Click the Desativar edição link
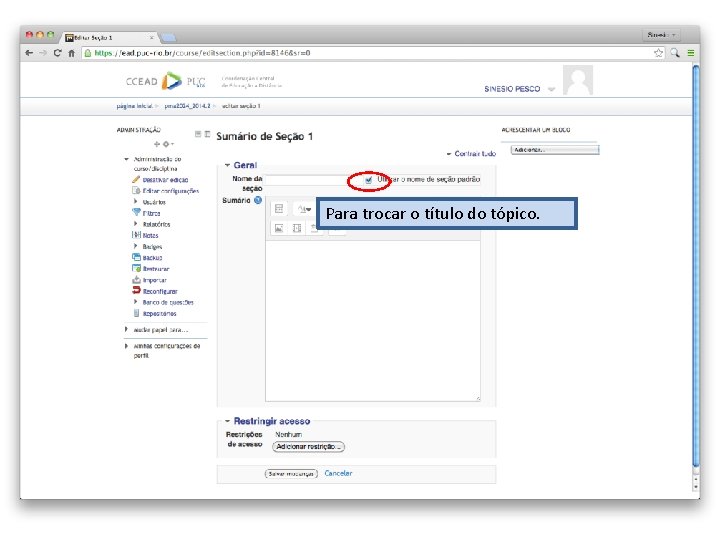720x540 pixels. point(165,180)
